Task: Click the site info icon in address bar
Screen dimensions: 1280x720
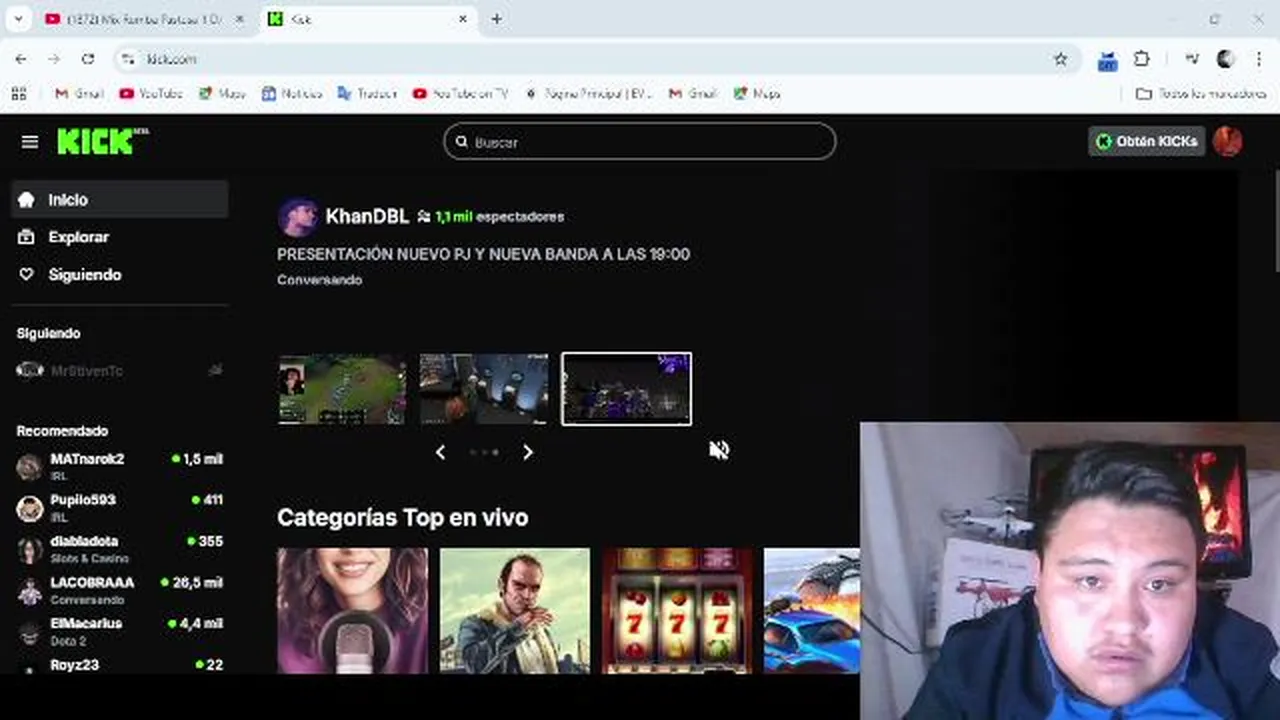Action: tap(128, 59)
